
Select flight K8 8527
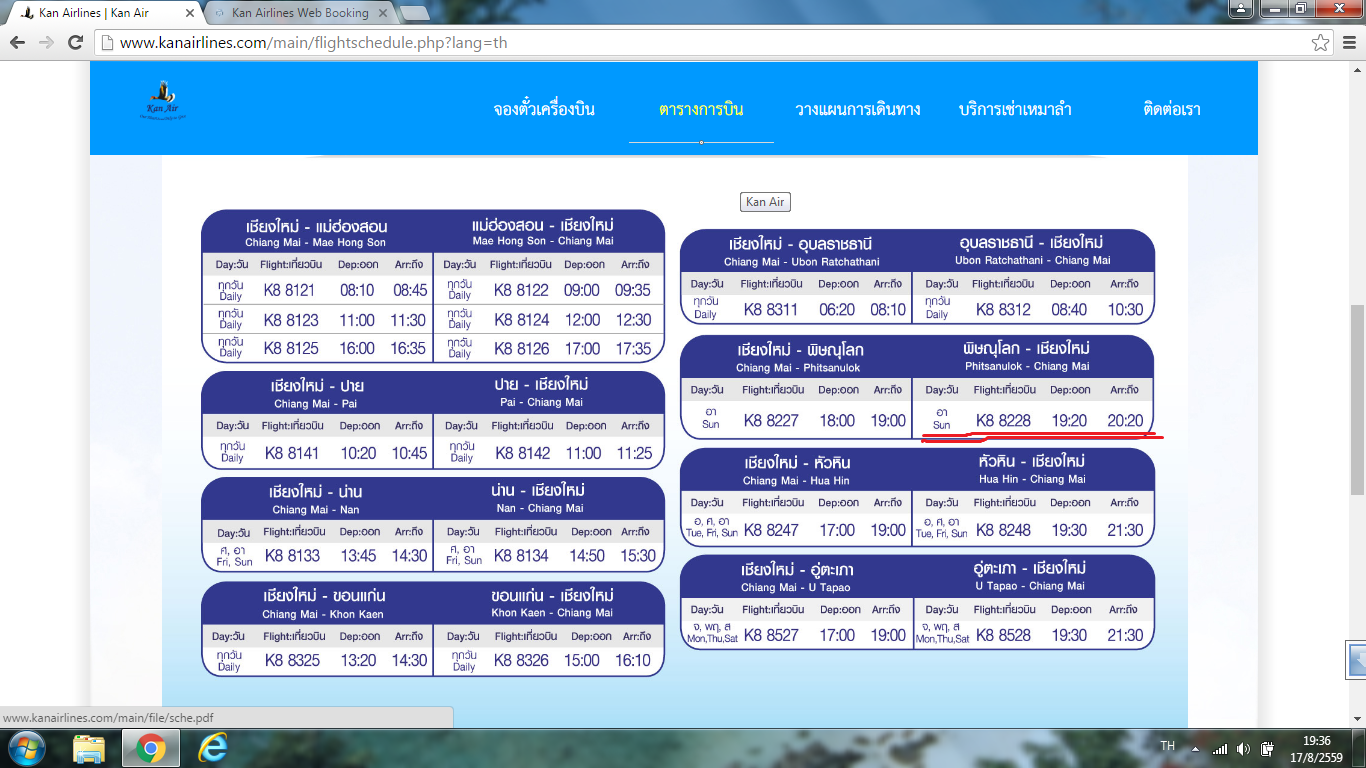click(771, 635)
